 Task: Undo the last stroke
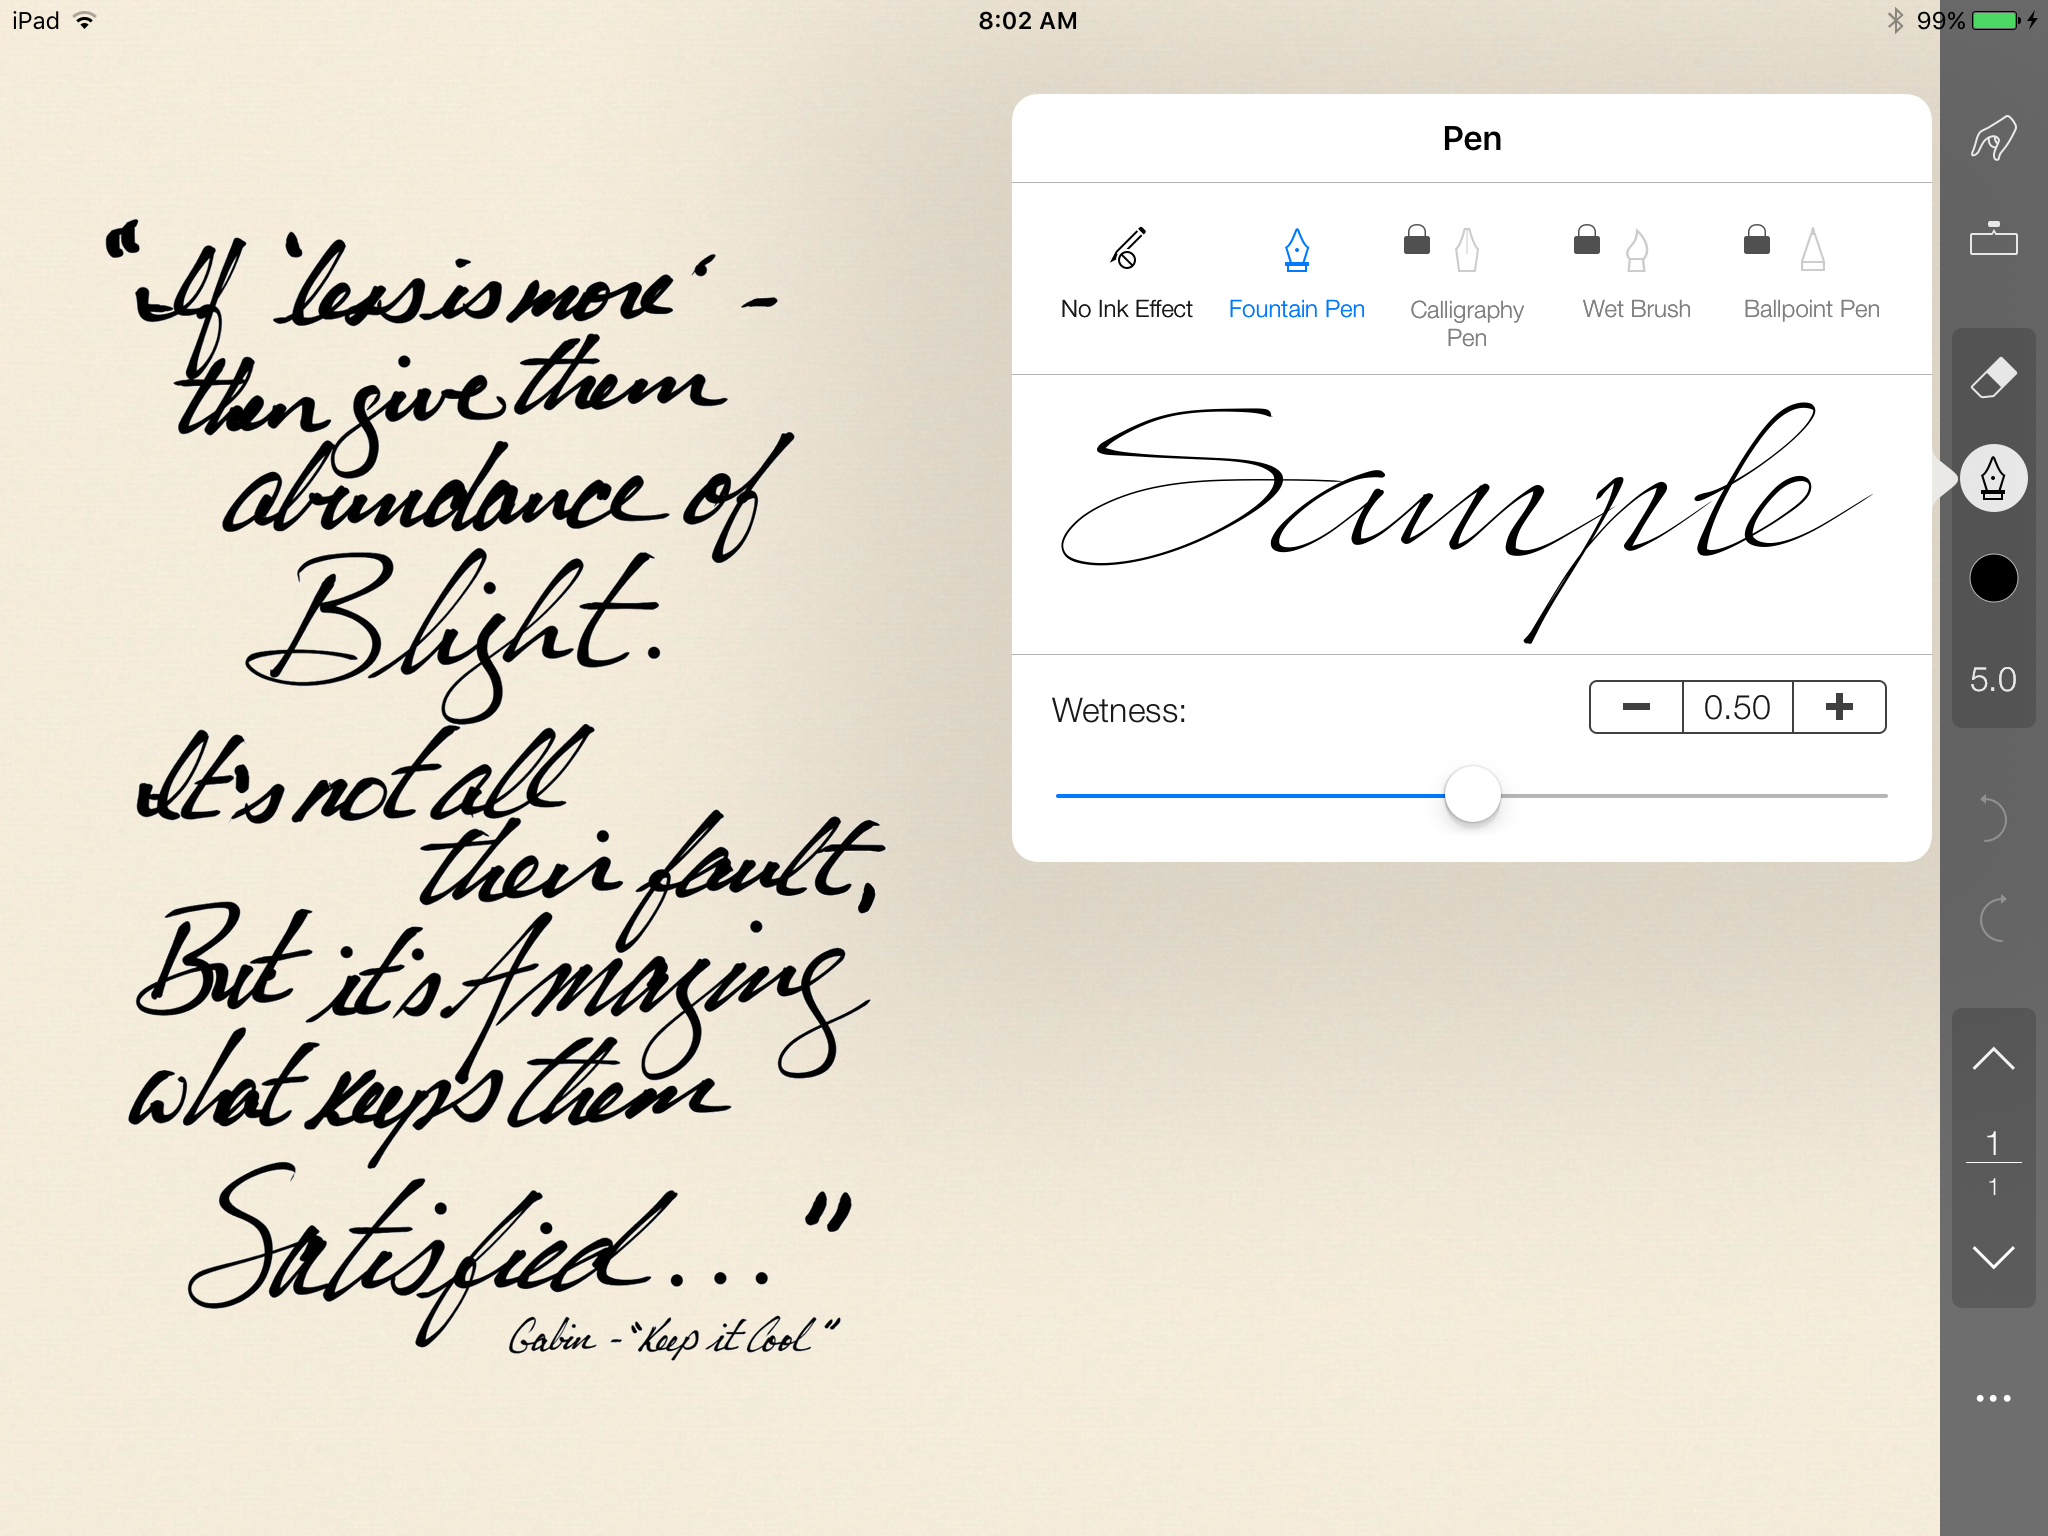pos(1993,818)
